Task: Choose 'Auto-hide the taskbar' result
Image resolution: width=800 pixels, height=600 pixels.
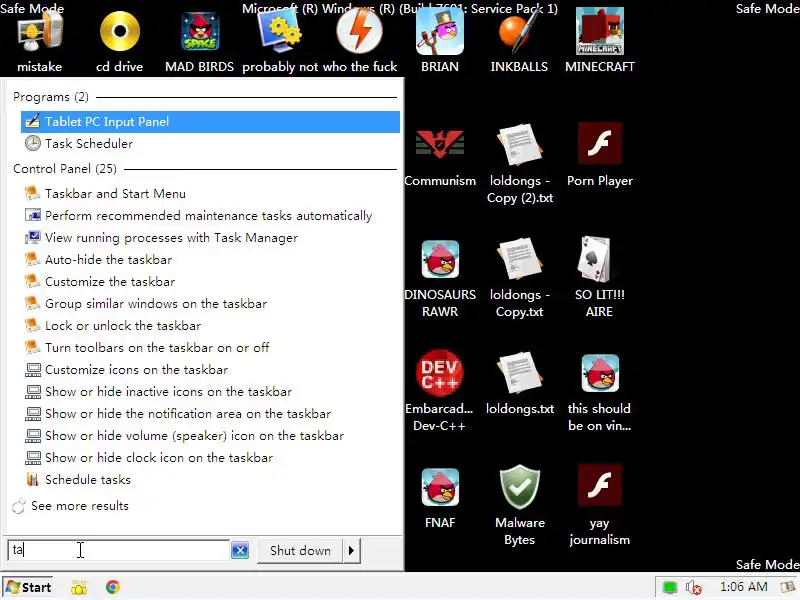Action: pyautogui.click(x=210, y=260)
